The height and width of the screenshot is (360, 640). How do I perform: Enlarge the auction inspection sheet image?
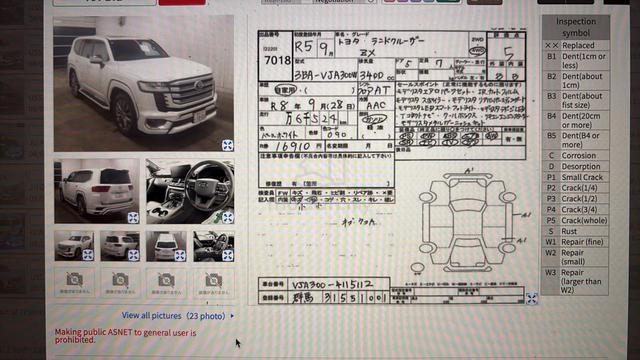click(x=531, y=299)
